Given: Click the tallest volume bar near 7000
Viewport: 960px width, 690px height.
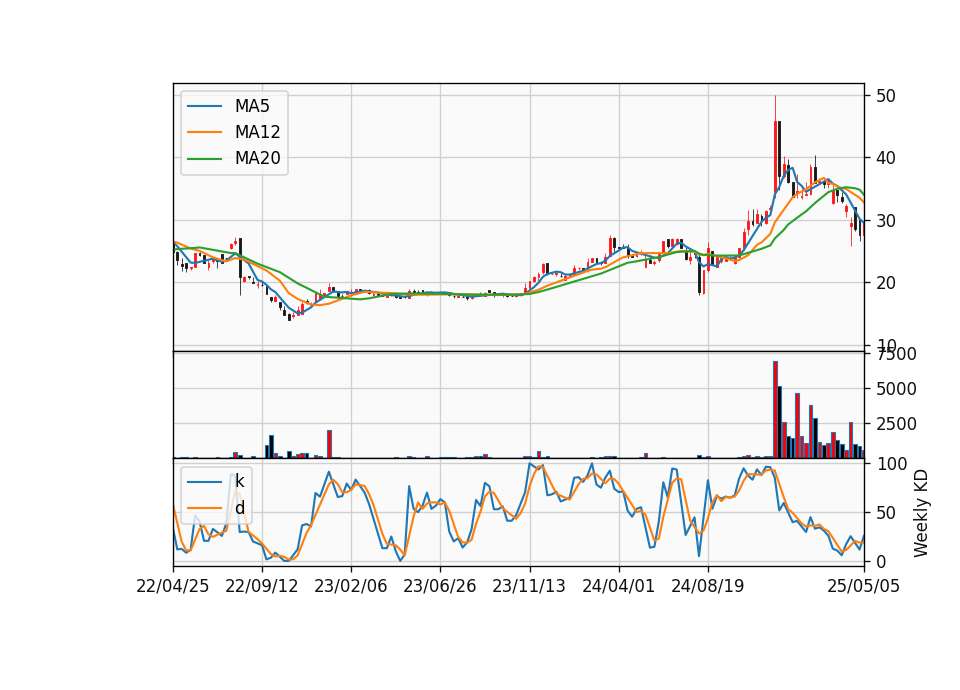Looking at the screenshot, I should 775,410.
